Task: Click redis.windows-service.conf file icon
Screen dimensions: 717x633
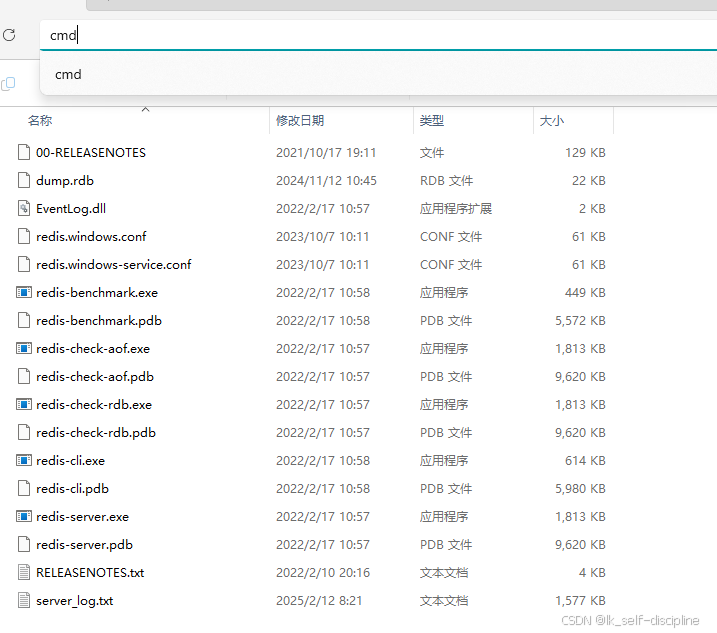Action: 24,264
